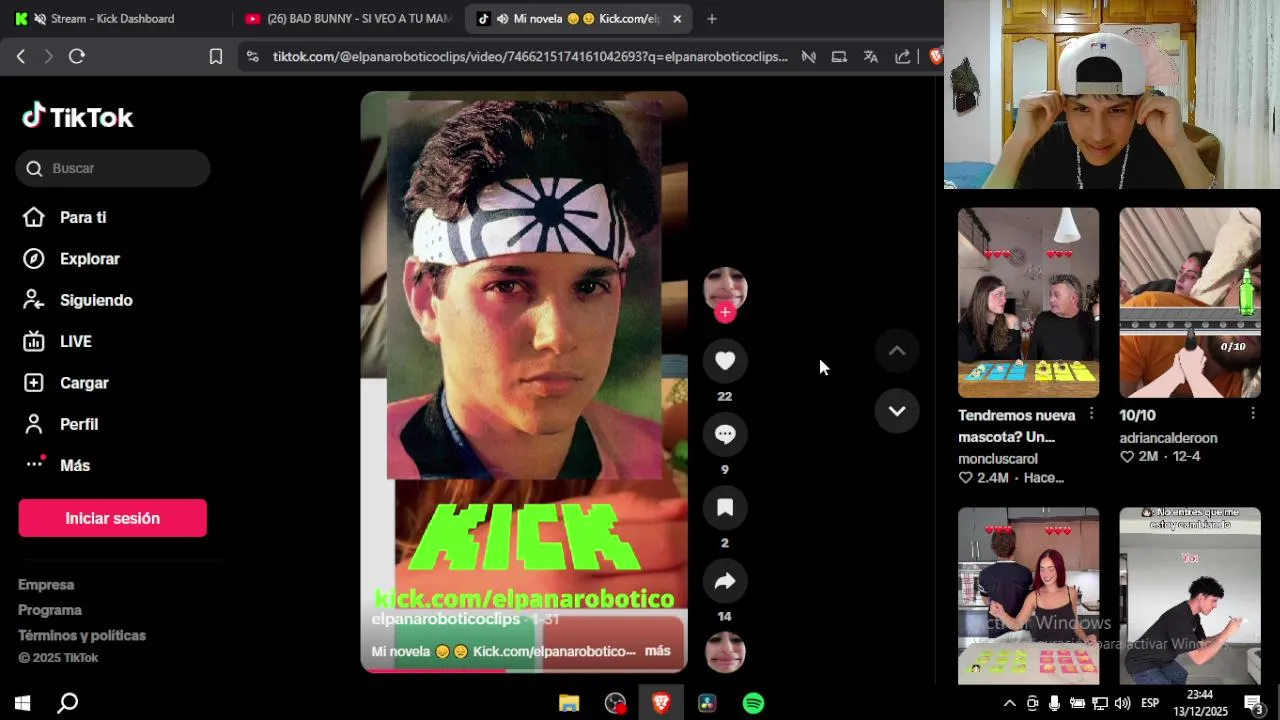Go back in browser history

tap(21, 57)
